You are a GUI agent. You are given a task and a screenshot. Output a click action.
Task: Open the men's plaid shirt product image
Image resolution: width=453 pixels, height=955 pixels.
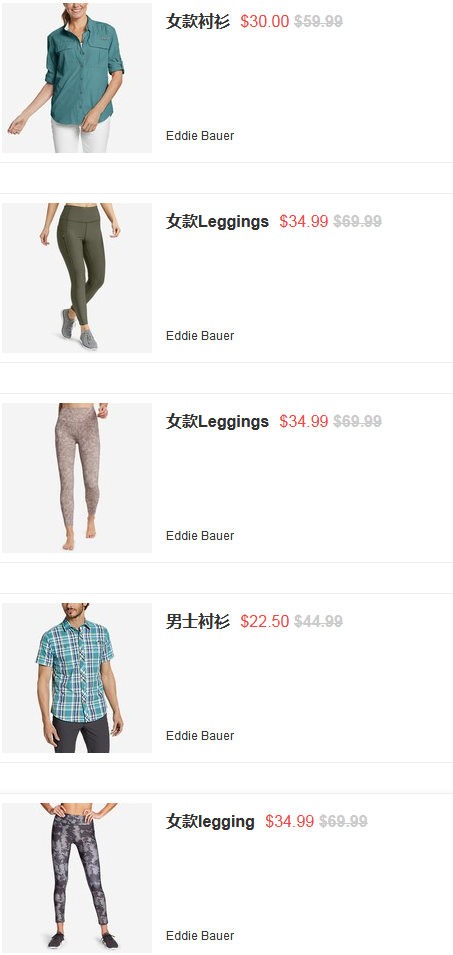pyautogui.click(x=77, y=678)
